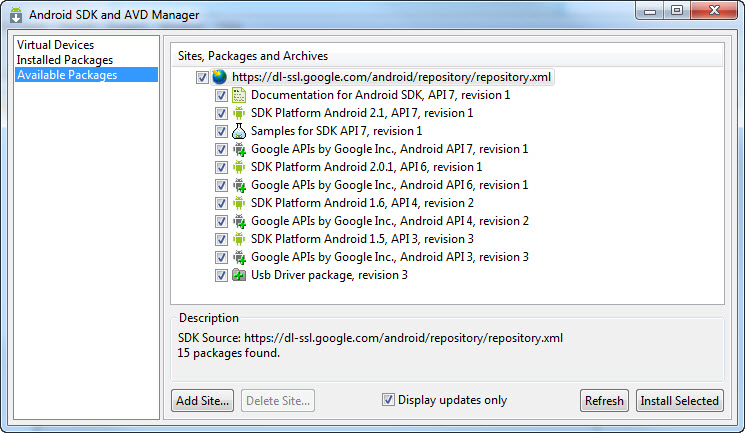Select Available Packages in the sidebar
Image resolution: width=745 pixels, height=433 pixels.
(x=86, y=75)
